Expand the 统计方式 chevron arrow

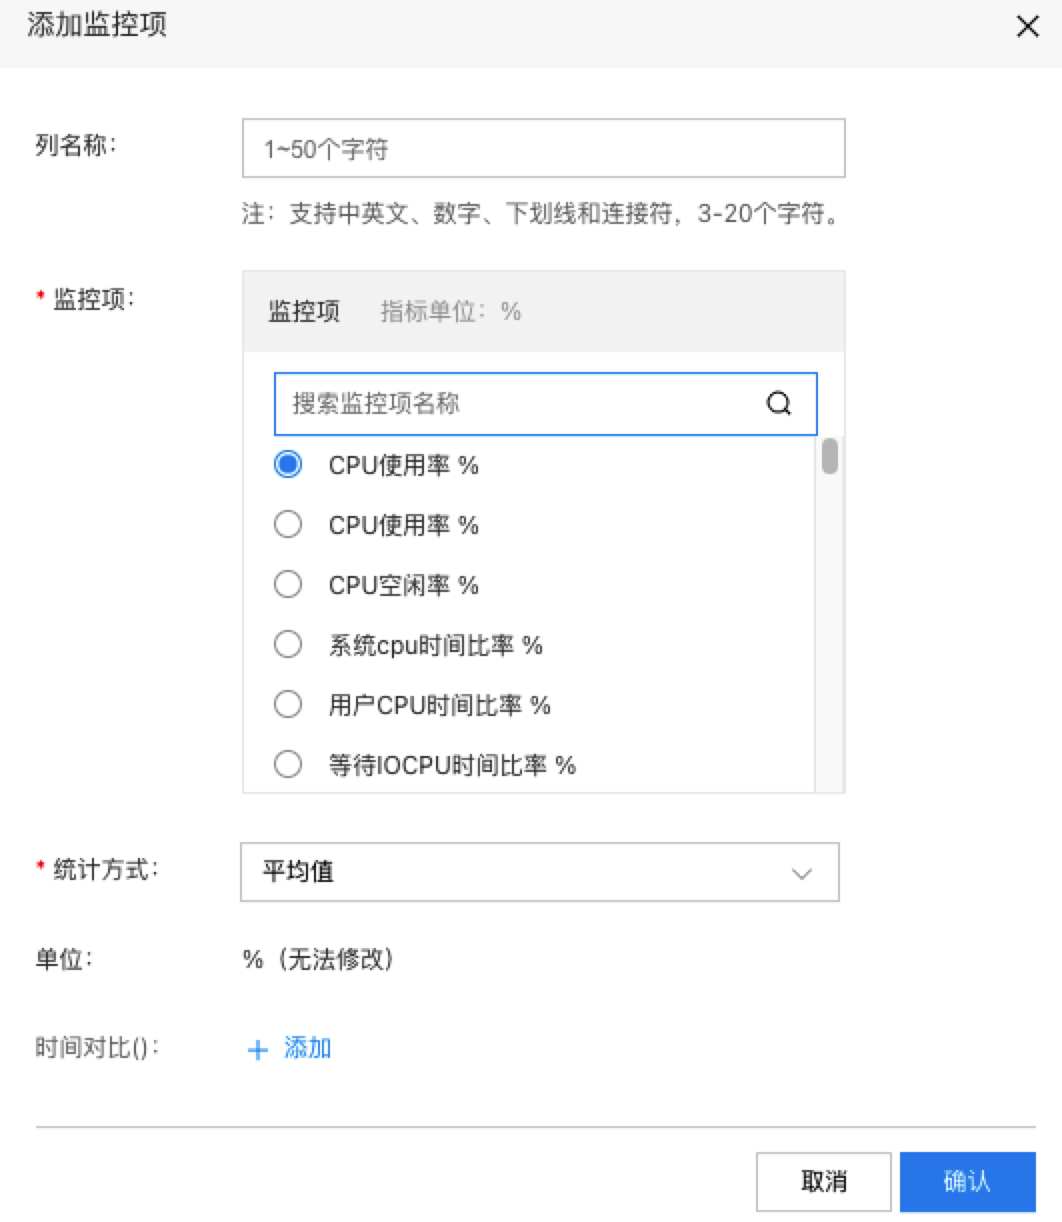[801, 873]
